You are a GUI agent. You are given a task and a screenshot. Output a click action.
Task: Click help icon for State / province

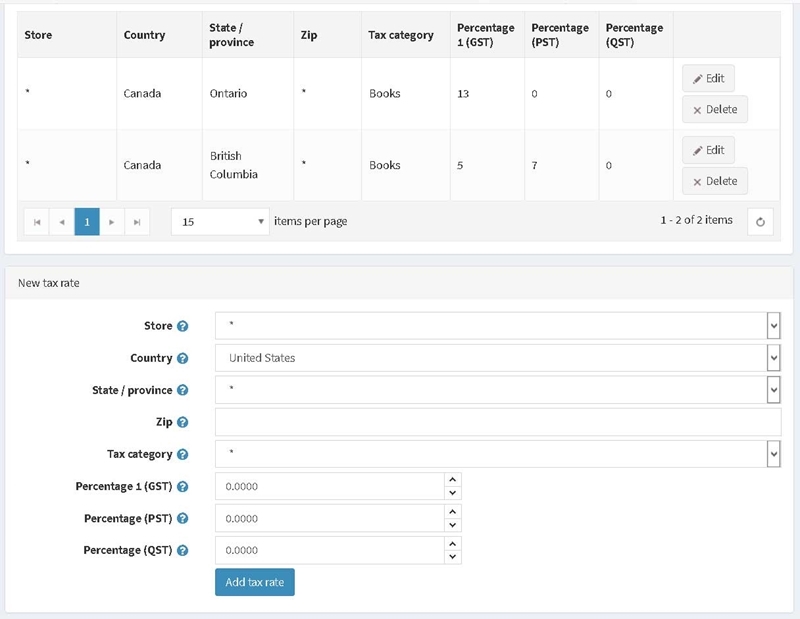pos(182,390)
